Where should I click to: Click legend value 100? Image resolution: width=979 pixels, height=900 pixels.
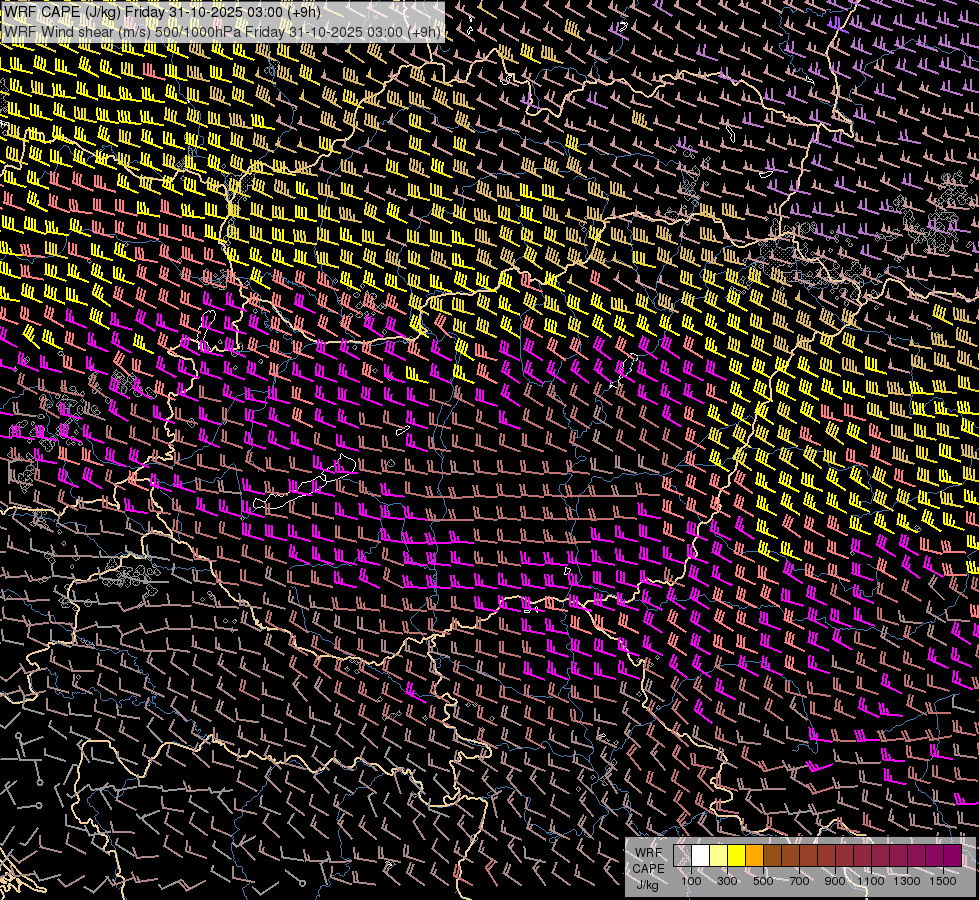pyautogui.click(x=691, y=881)
